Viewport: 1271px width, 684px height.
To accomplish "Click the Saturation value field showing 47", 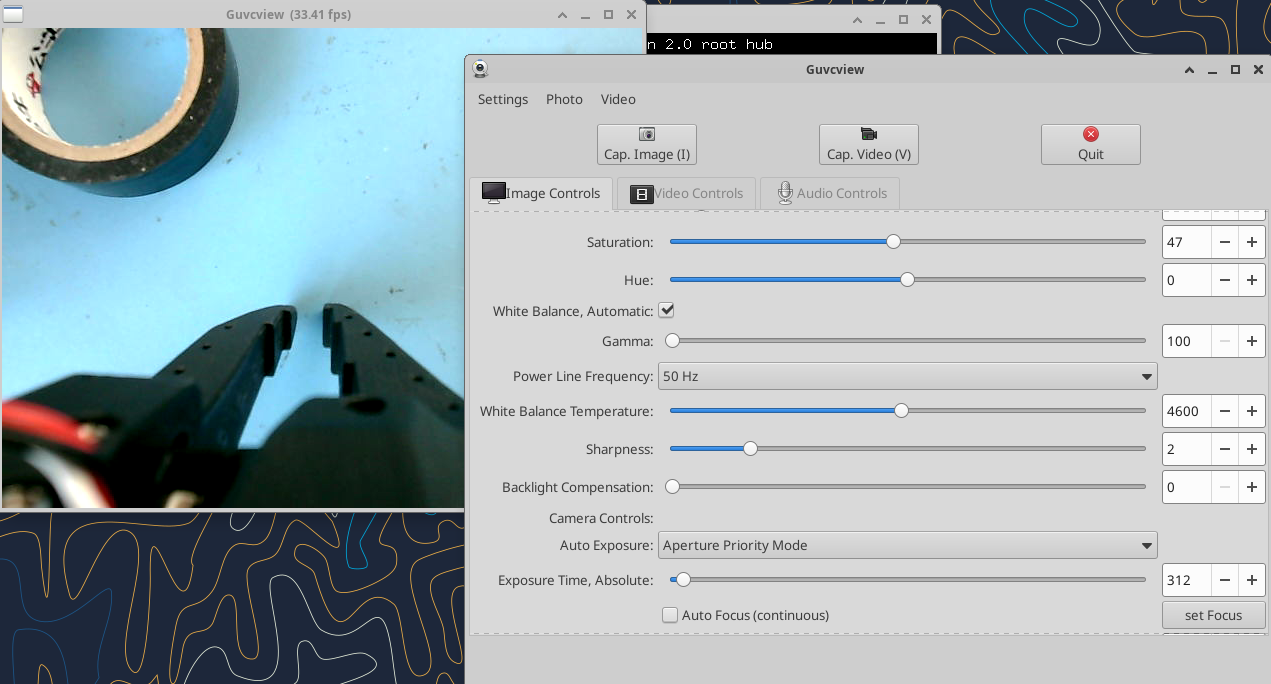I will (x=1187, y=242).
